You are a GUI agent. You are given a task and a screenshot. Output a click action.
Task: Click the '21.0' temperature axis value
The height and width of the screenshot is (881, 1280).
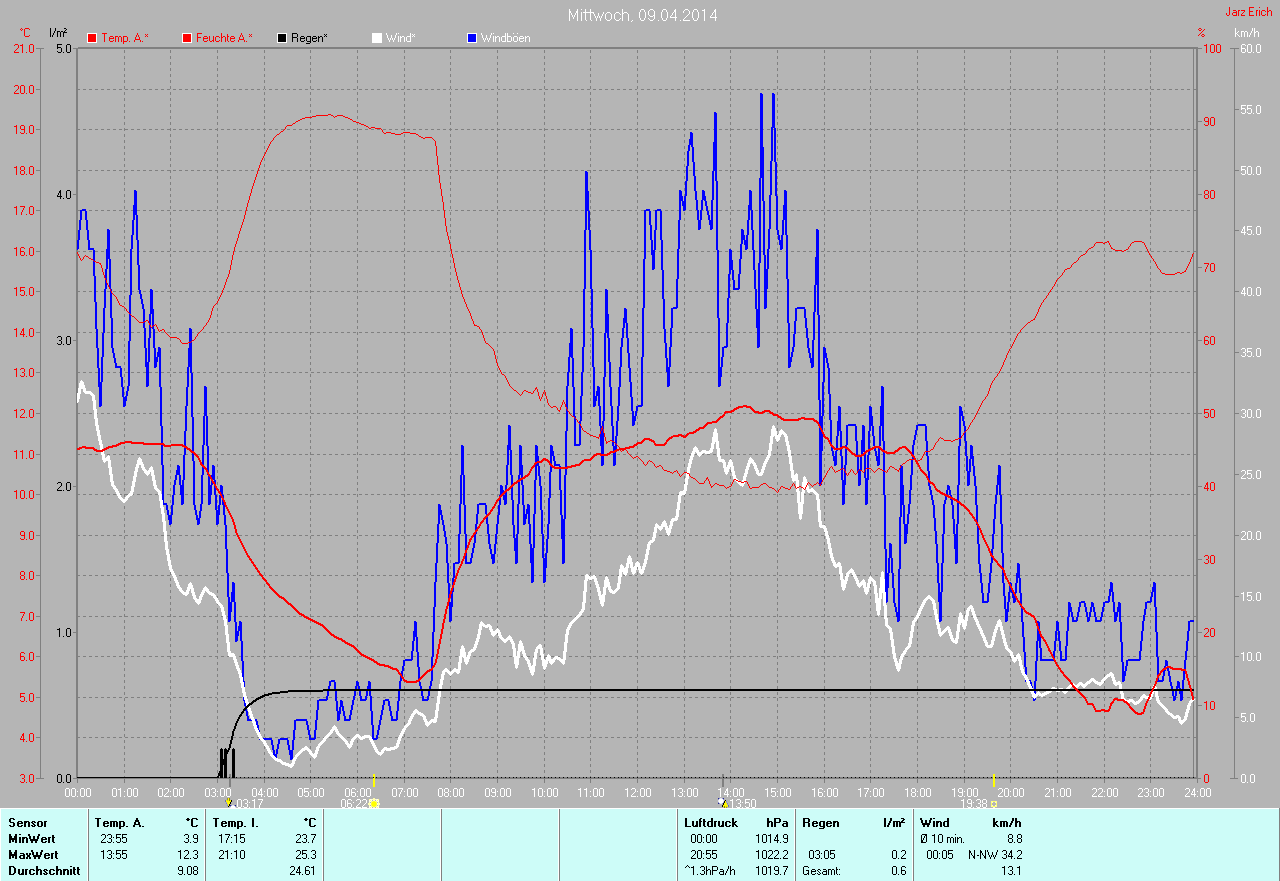22,48
